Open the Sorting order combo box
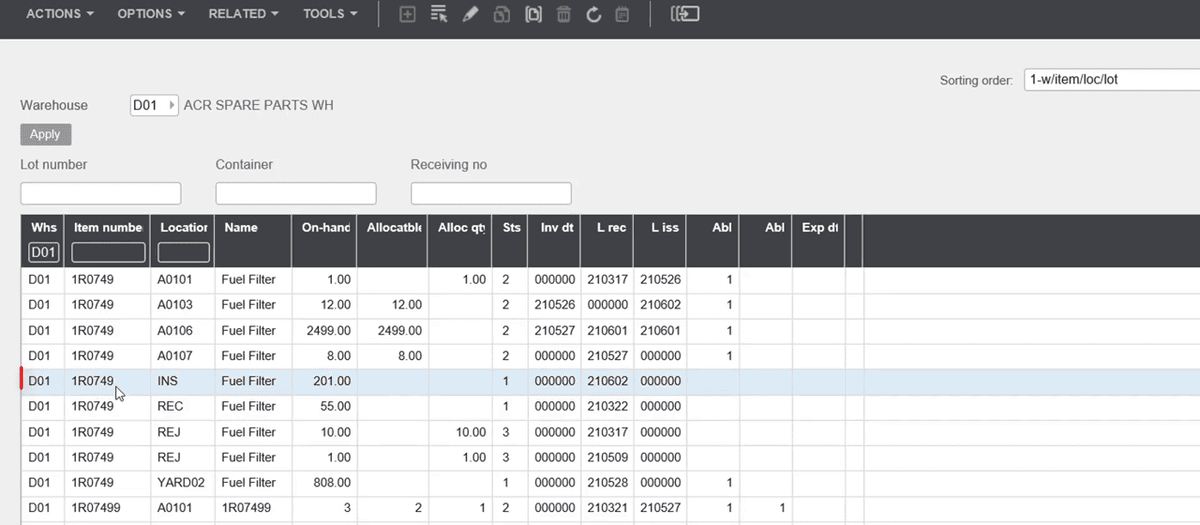 coord(1111,80)
